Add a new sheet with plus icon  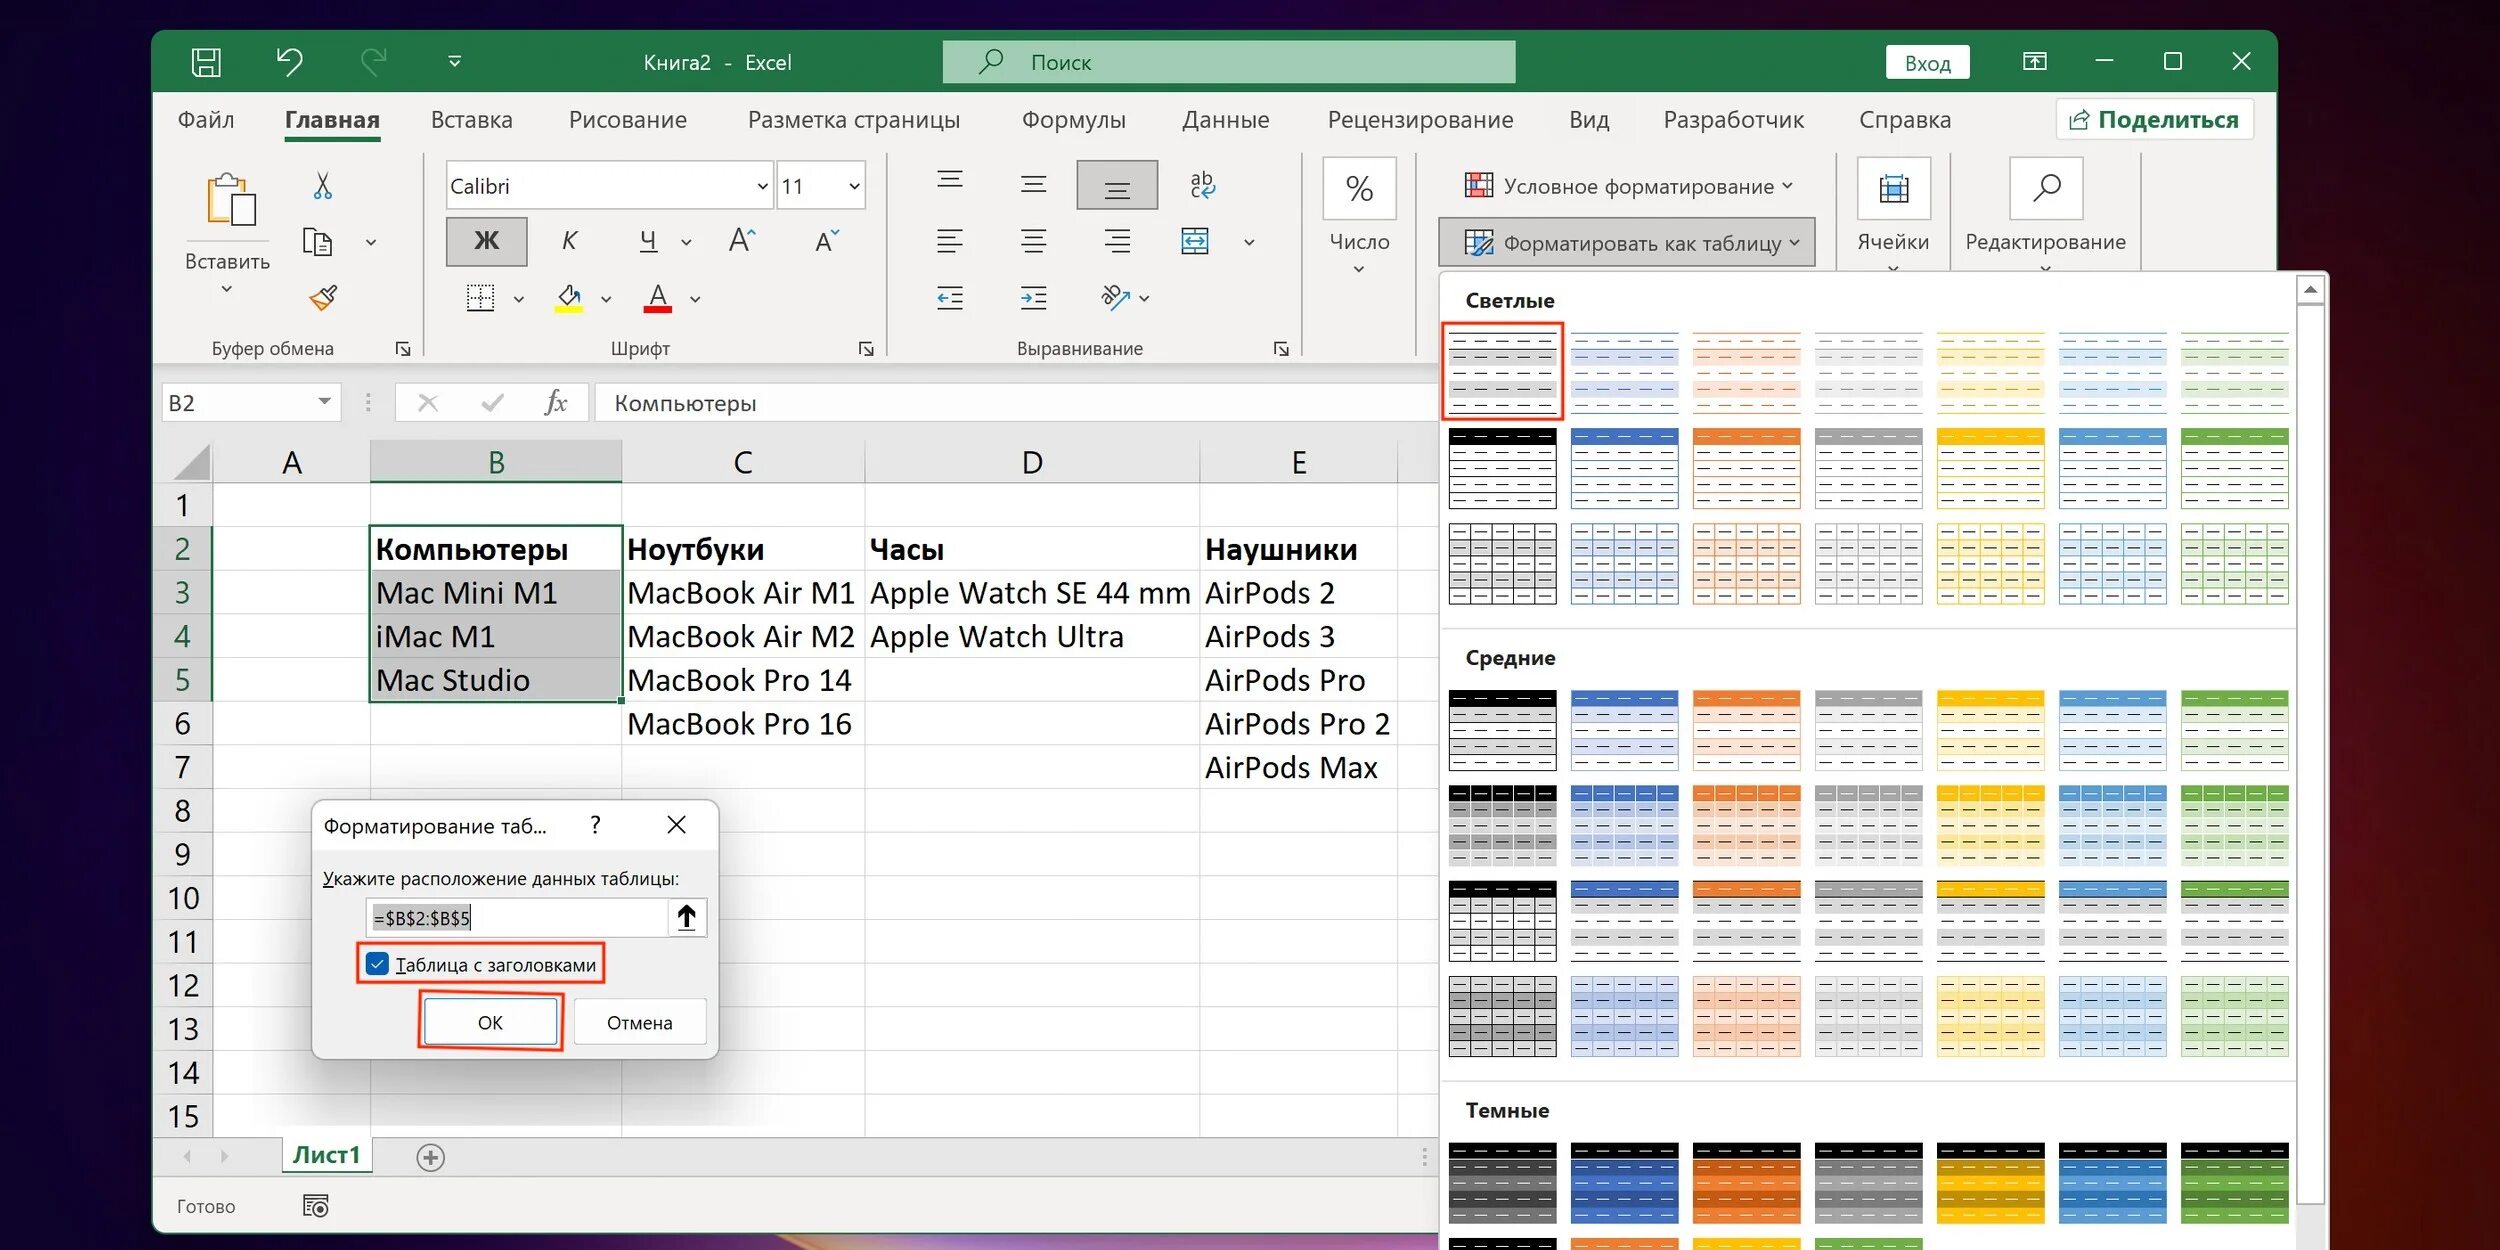click(431, 1157)
